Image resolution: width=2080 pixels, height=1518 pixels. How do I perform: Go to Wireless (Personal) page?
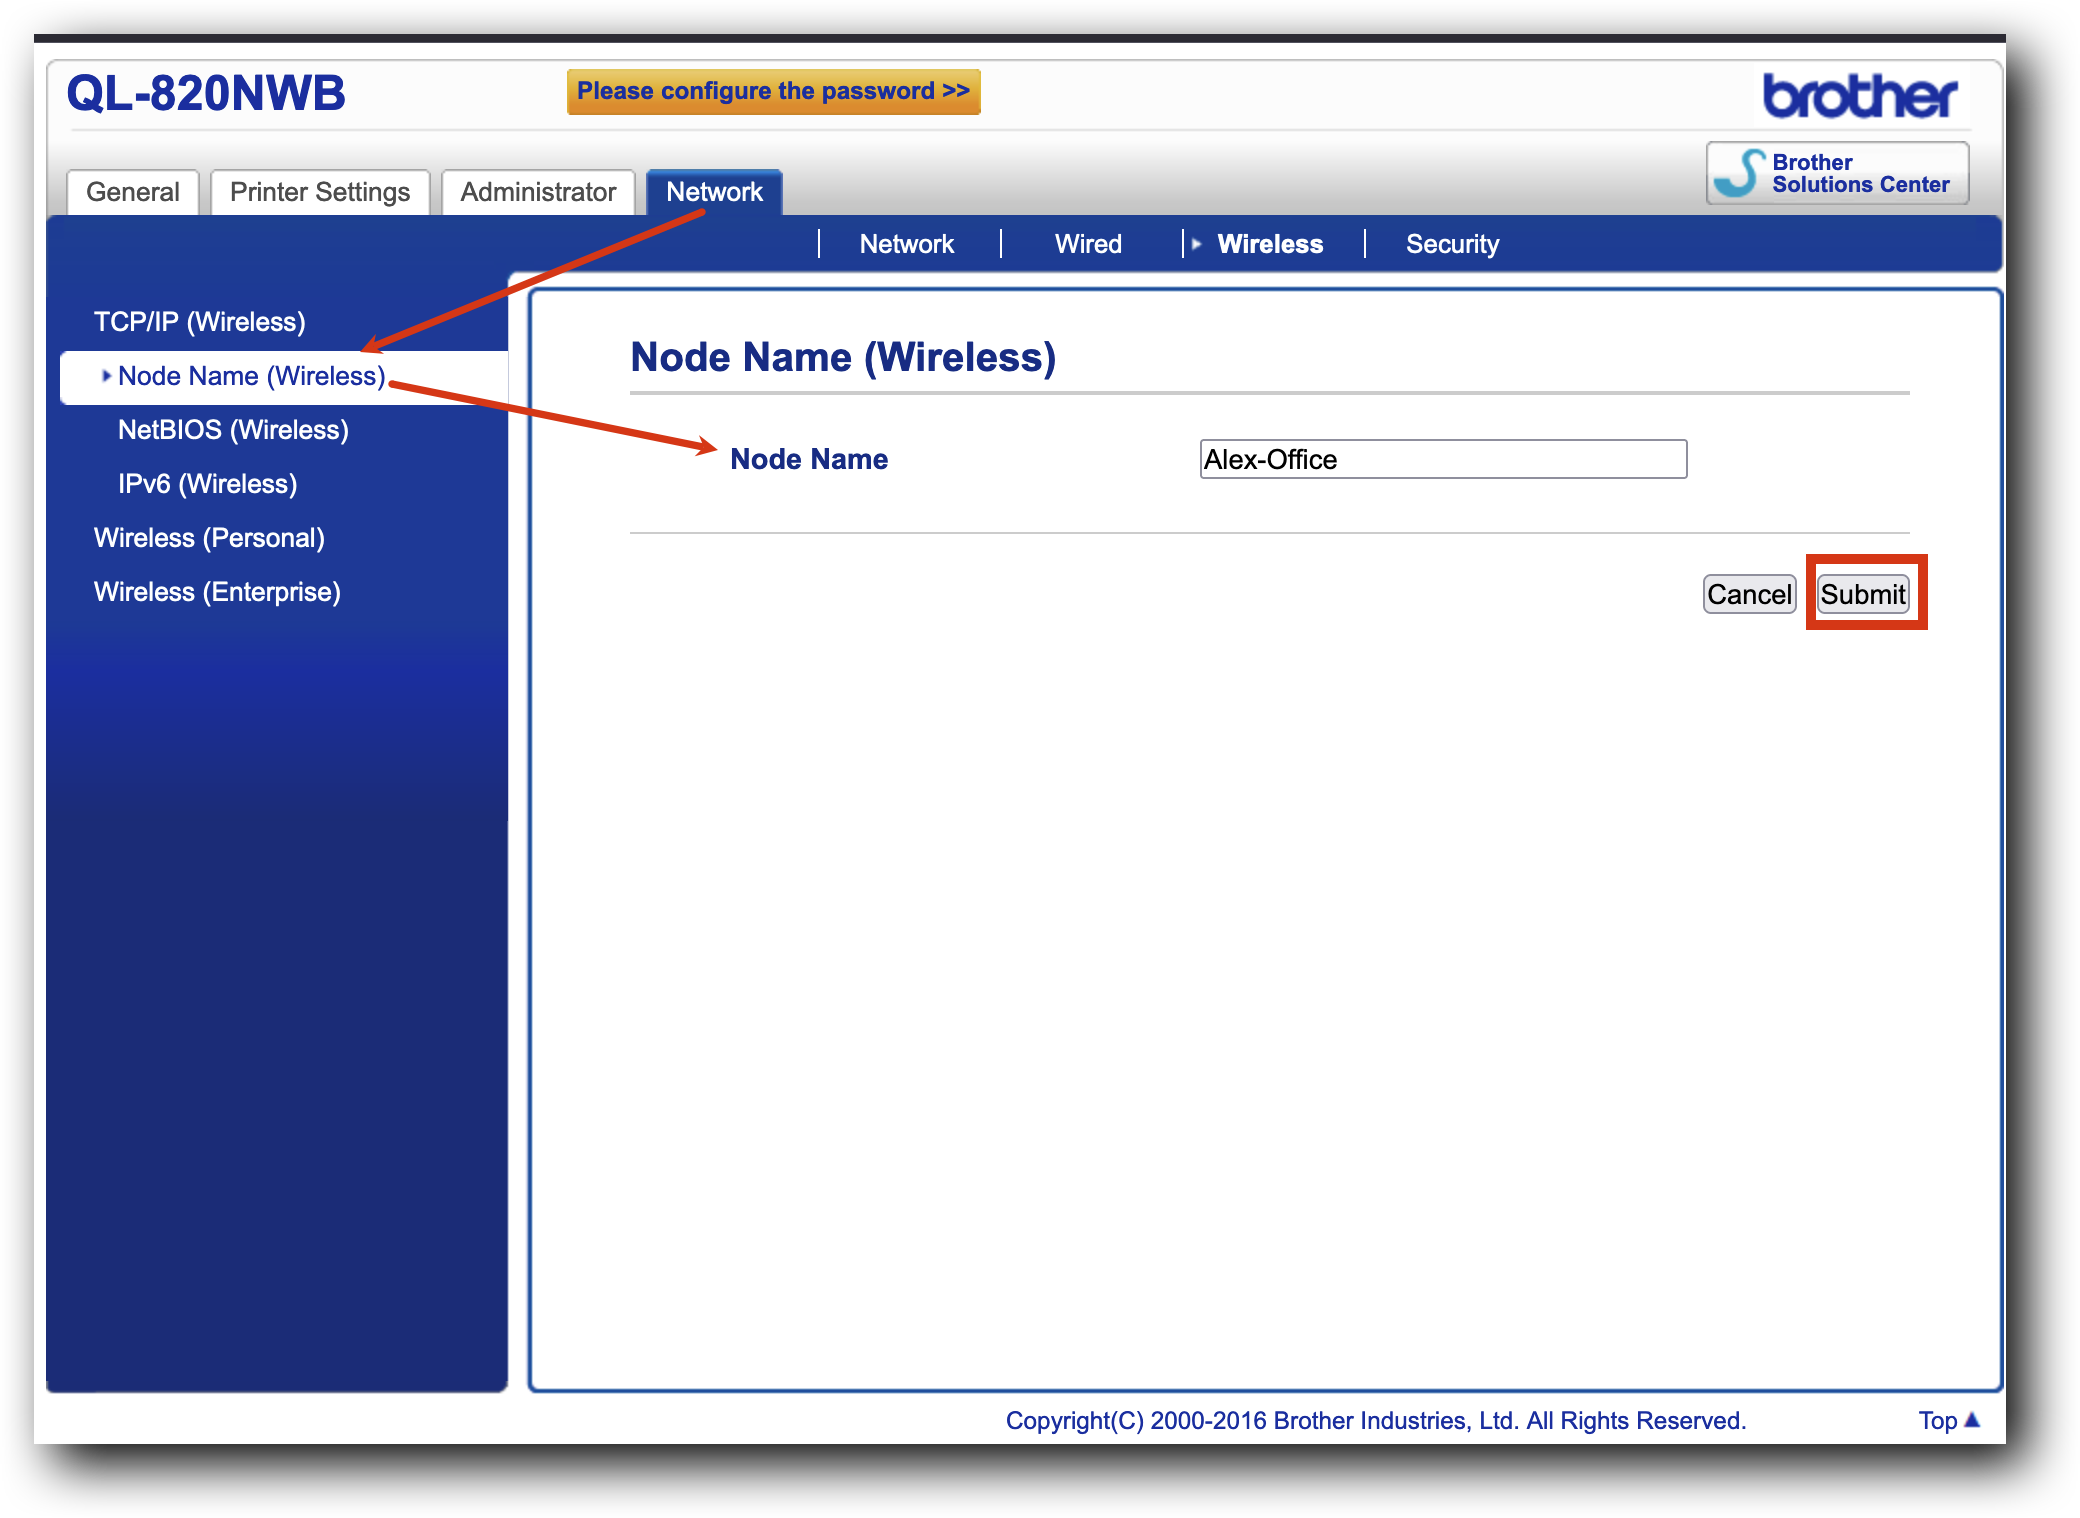[209, 538]
